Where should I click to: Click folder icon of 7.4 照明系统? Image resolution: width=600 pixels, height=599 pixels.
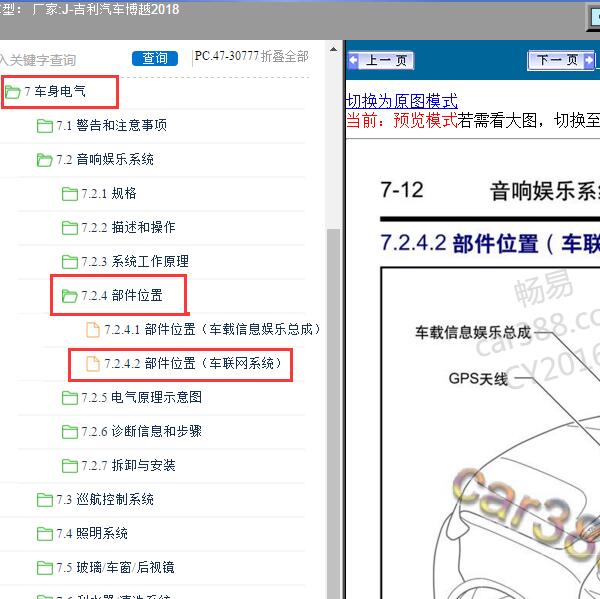pos(44,534)
